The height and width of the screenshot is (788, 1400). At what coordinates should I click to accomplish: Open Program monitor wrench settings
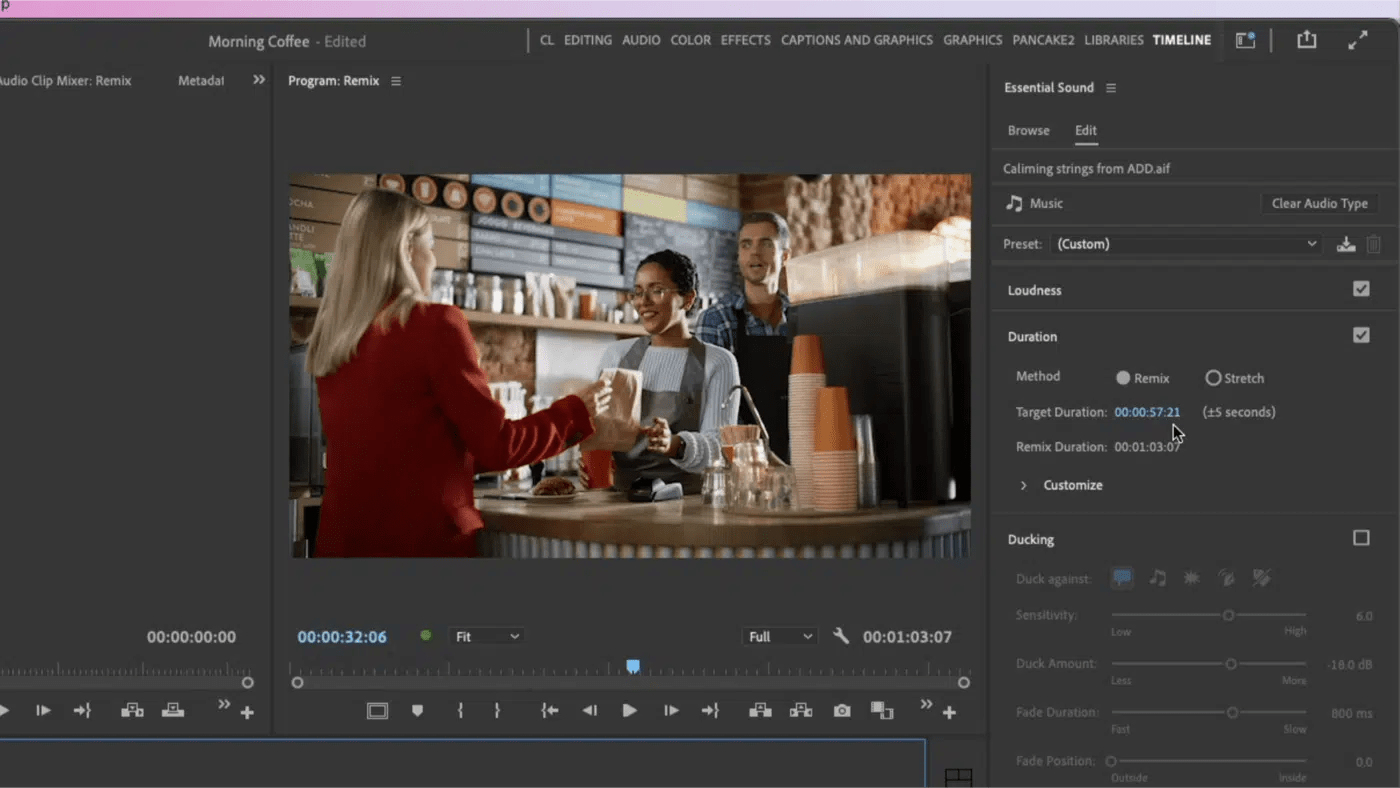click(x=841, y=636)
